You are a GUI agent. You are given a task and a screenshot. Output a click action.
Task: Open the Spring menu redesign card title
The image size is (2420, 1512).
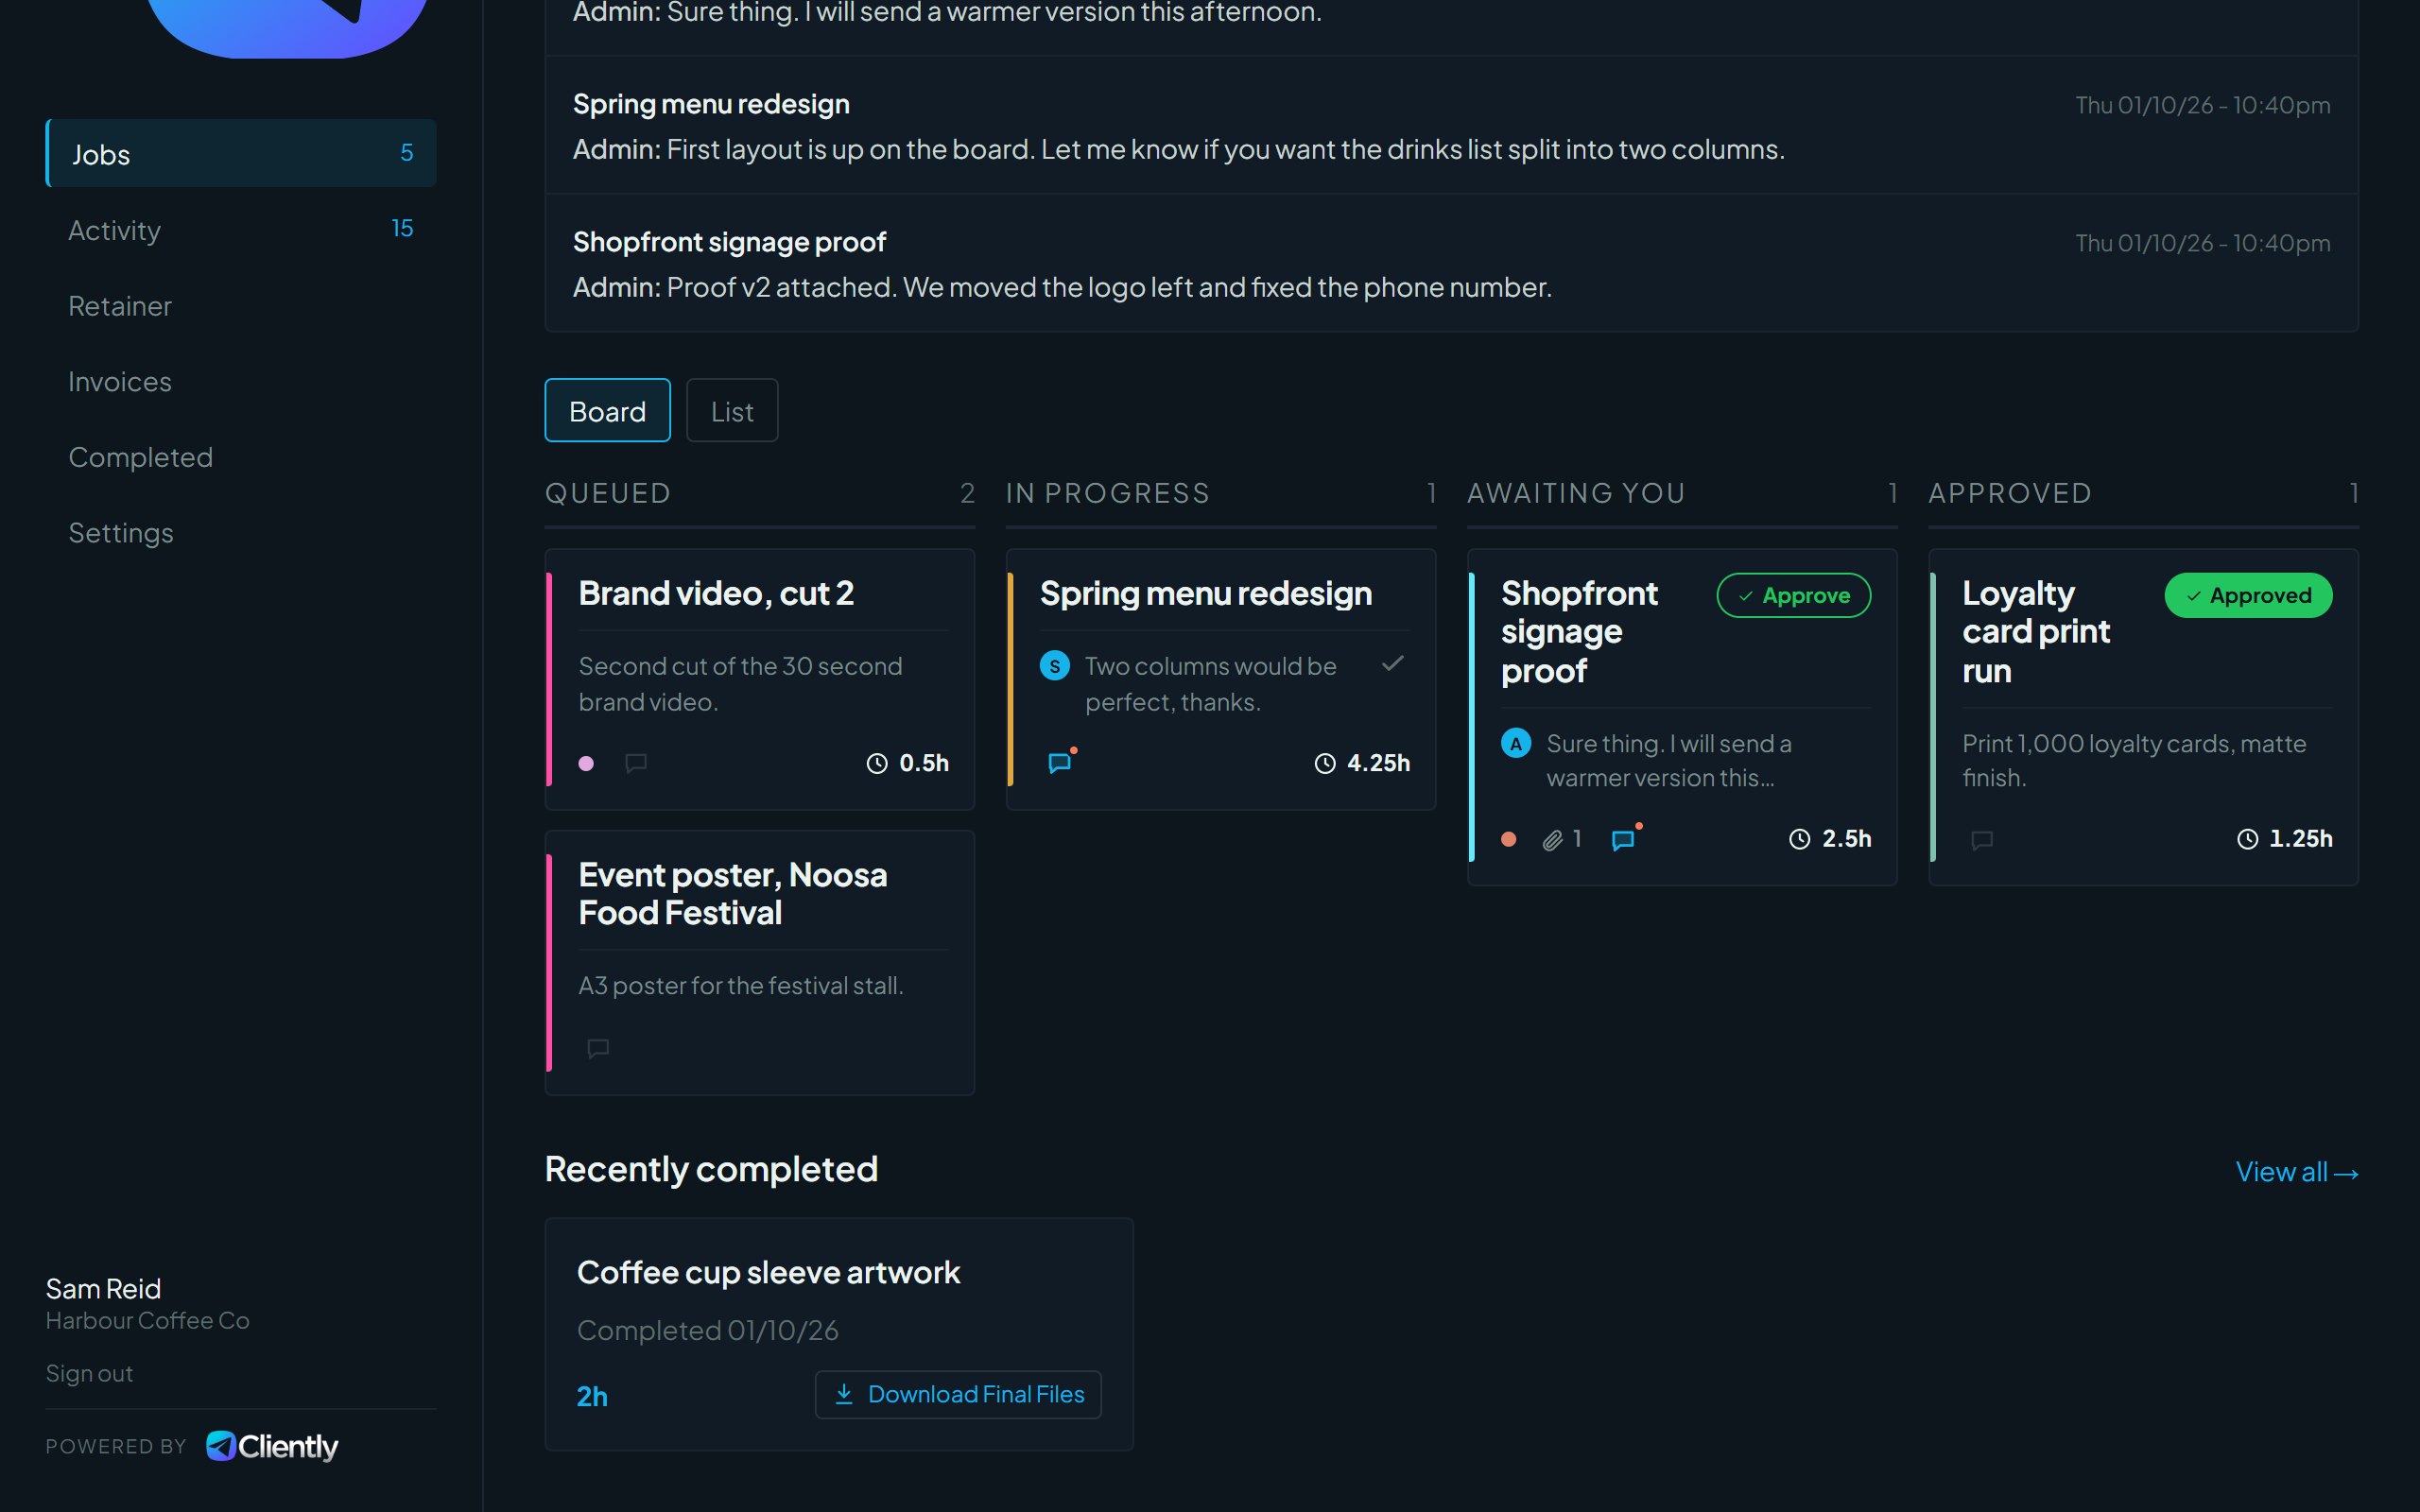[x=1206, y=593]
